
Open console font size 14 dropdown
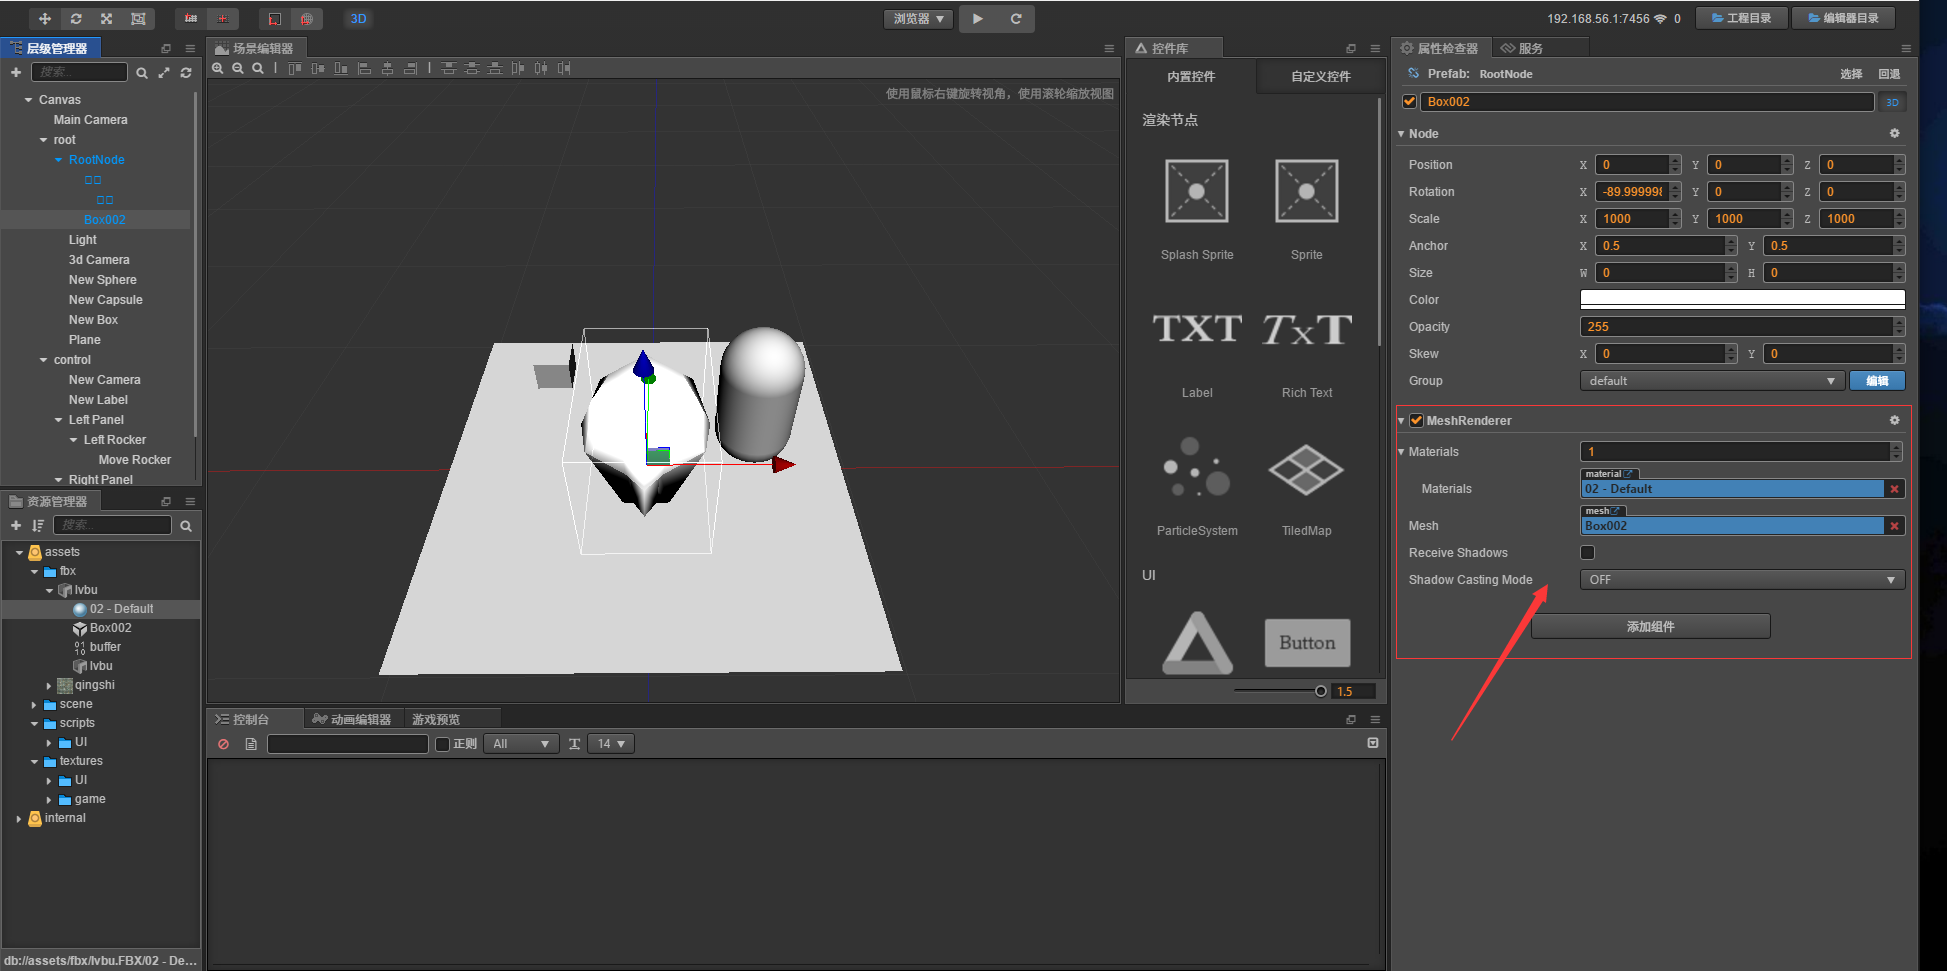611,744
